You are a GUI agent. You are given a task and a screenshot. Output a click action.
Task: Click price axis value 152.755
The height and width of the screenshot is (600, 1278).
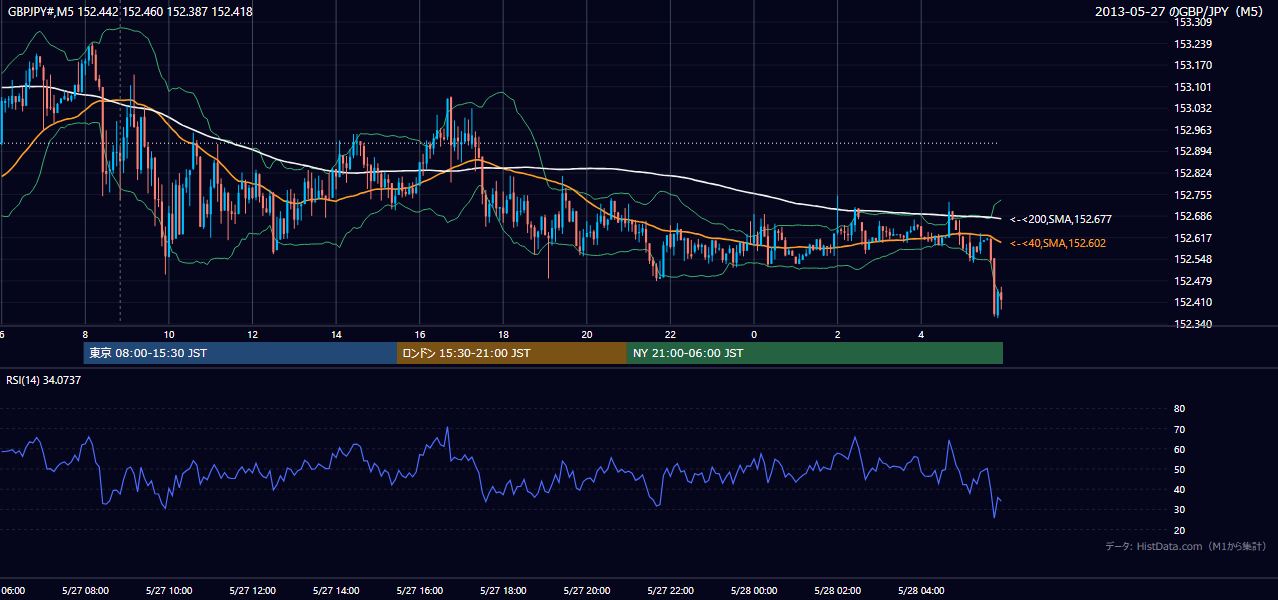tap(1193, 195)
